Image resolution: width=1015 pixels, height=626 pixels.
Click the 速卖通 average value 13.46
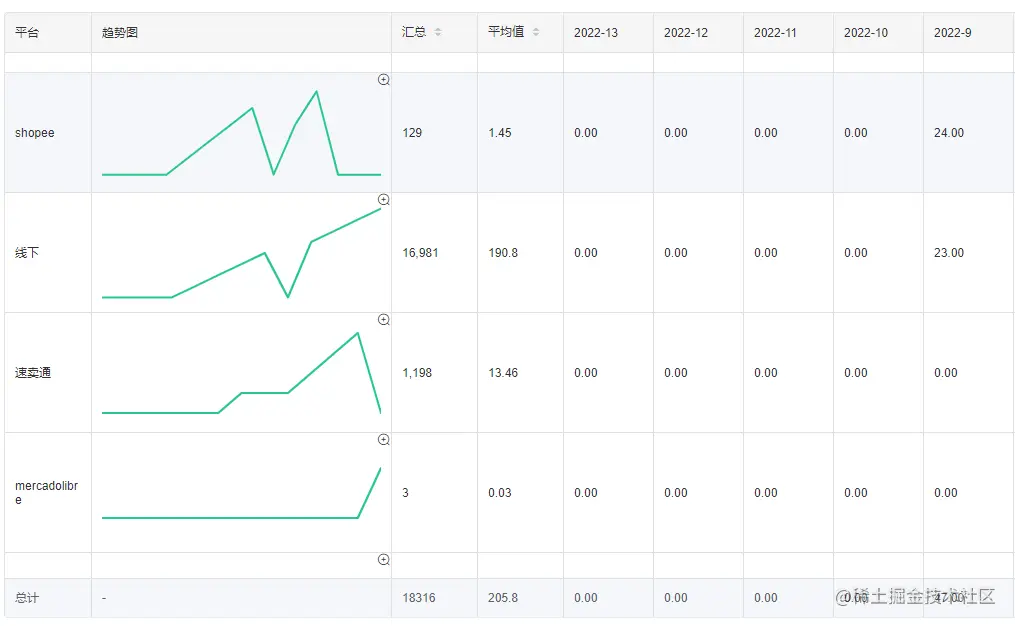coord(503,373)
